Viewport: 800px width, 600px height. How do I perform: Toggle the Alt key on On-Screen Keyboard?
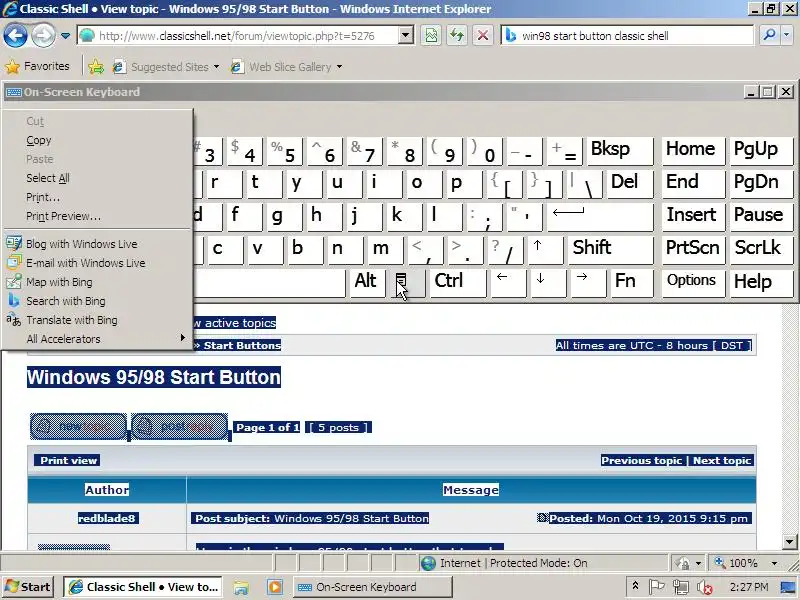click(x=367, y=283)
